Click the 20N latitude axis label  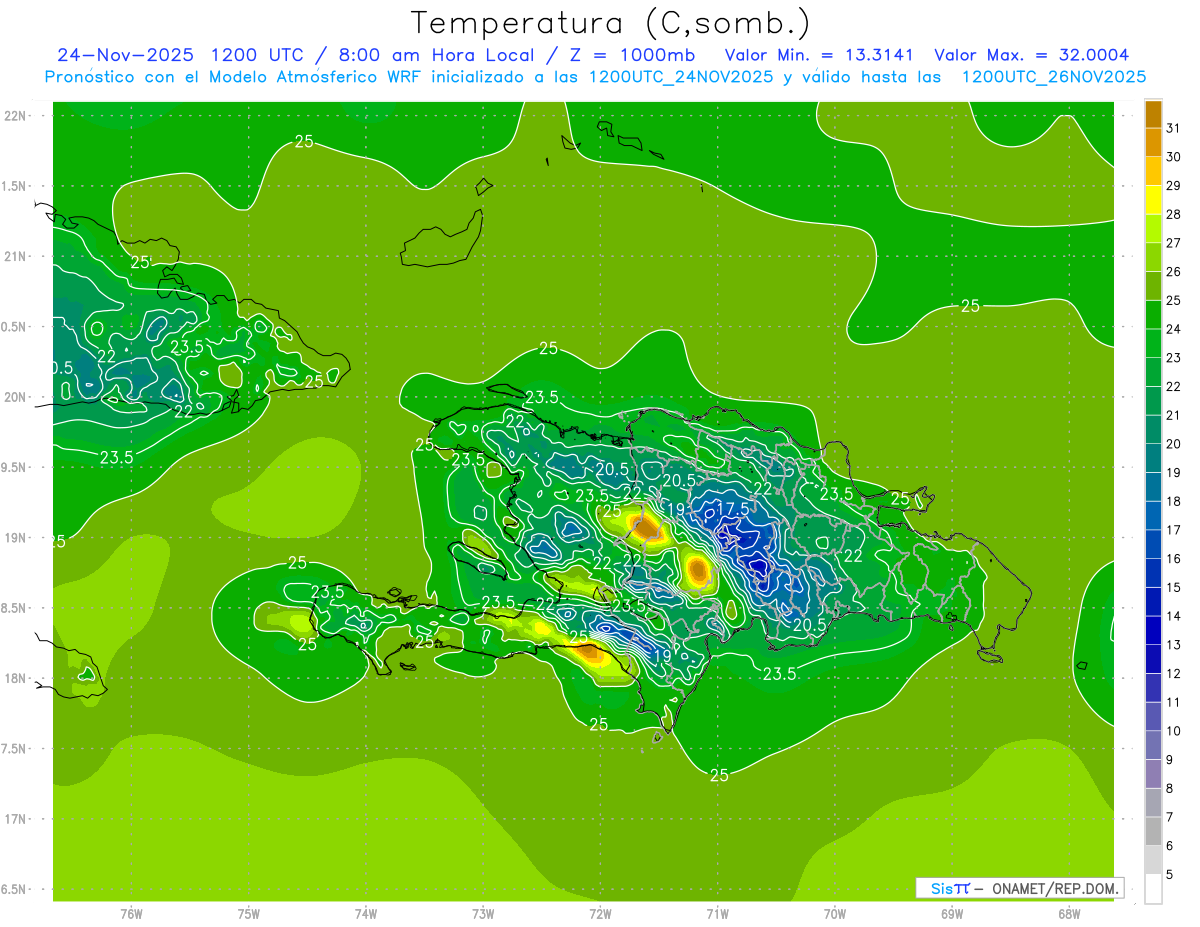coord(16,397)
